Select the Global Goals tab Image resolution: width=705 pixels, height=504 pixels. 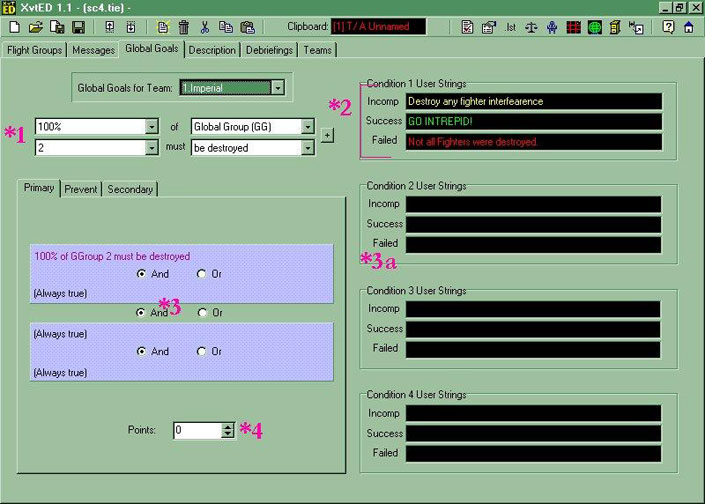coord(152,49)
